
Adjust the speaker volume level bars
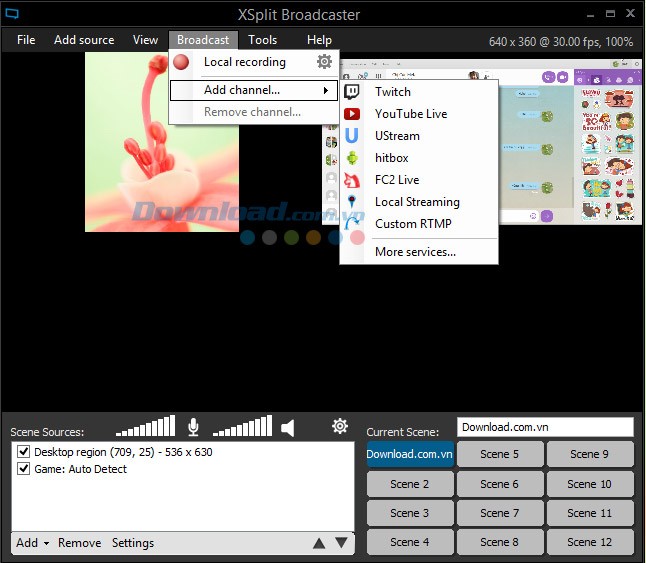click(x=243, y=425)
